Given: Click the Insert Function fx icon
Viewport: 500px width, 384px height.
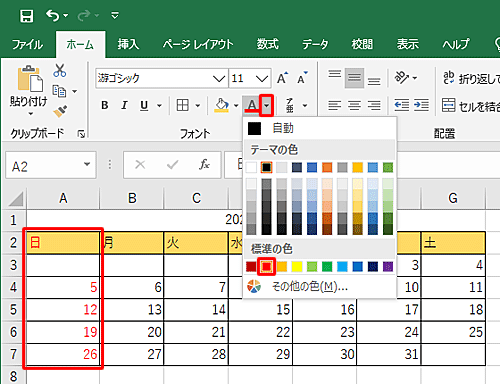Looking at the screenshot, I should [x=204, y=164].
